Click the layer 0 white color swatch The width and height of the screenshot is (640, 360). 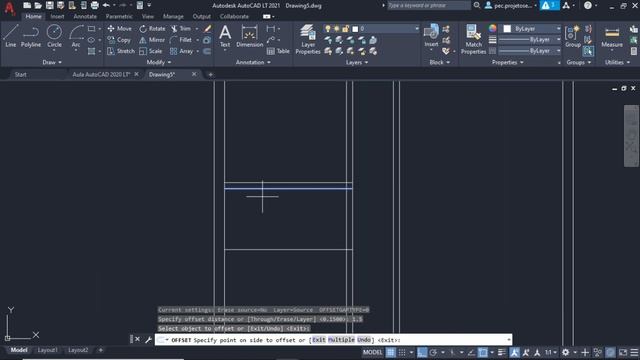[x=355, y=29]
